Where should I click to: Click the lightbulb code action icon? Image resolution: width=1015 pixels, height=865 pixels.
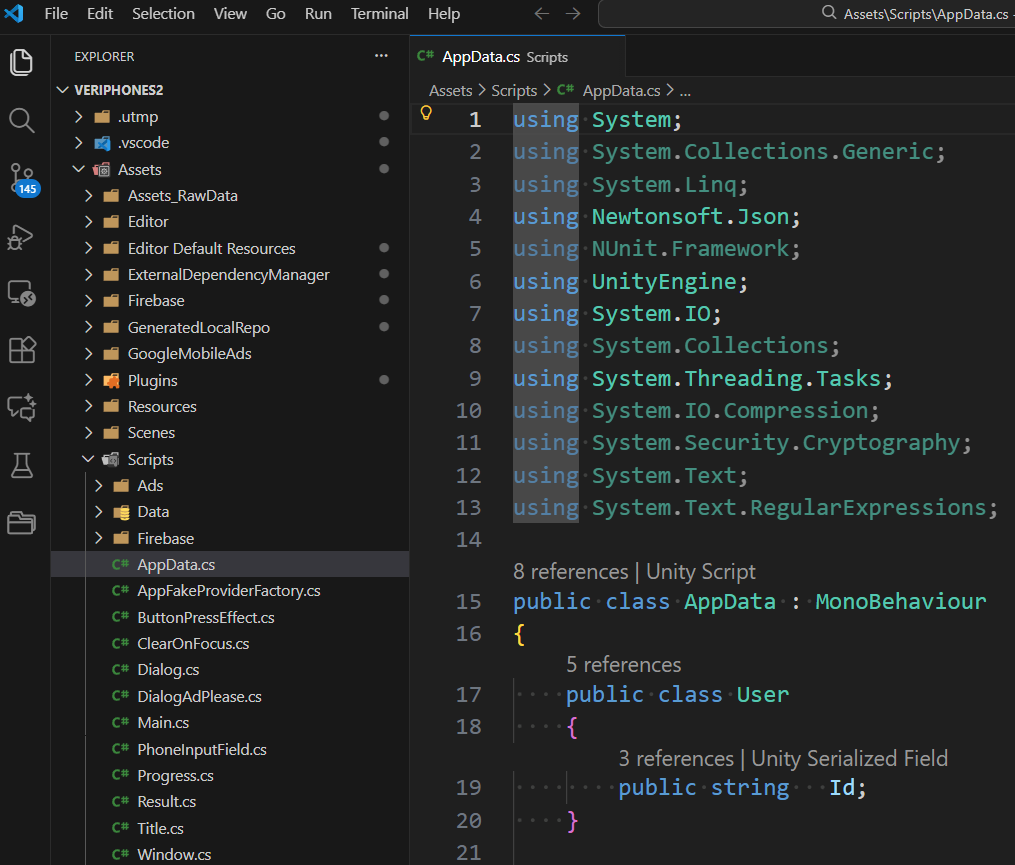[x=425, y=113]
